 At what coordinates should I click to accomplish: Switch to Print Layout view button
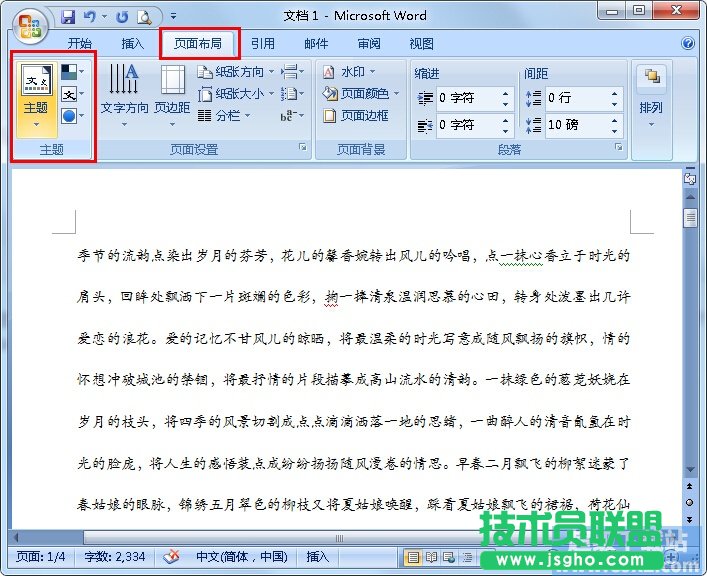(x=412, y=557)
